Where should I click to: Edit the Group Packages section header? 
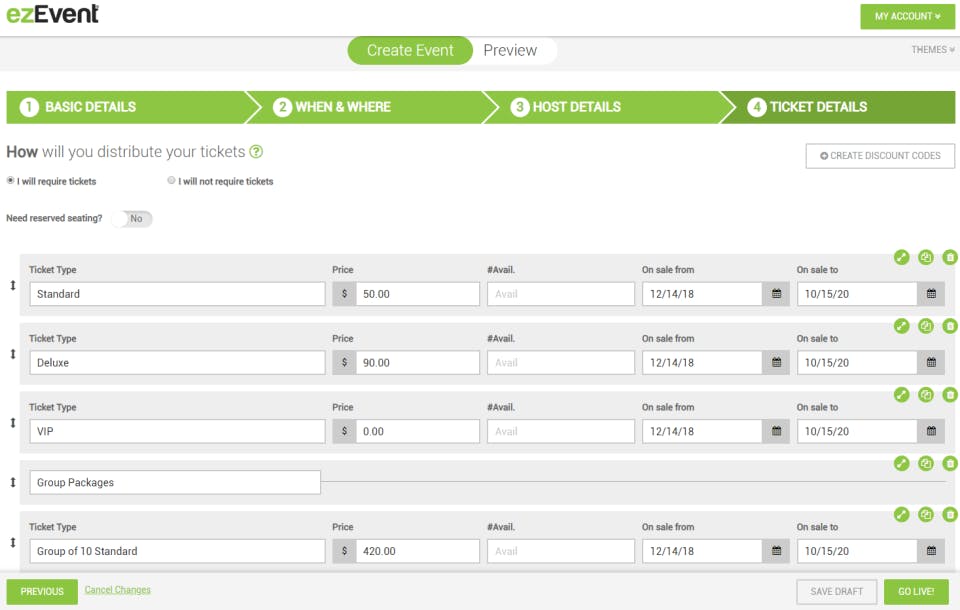point(901,464)
